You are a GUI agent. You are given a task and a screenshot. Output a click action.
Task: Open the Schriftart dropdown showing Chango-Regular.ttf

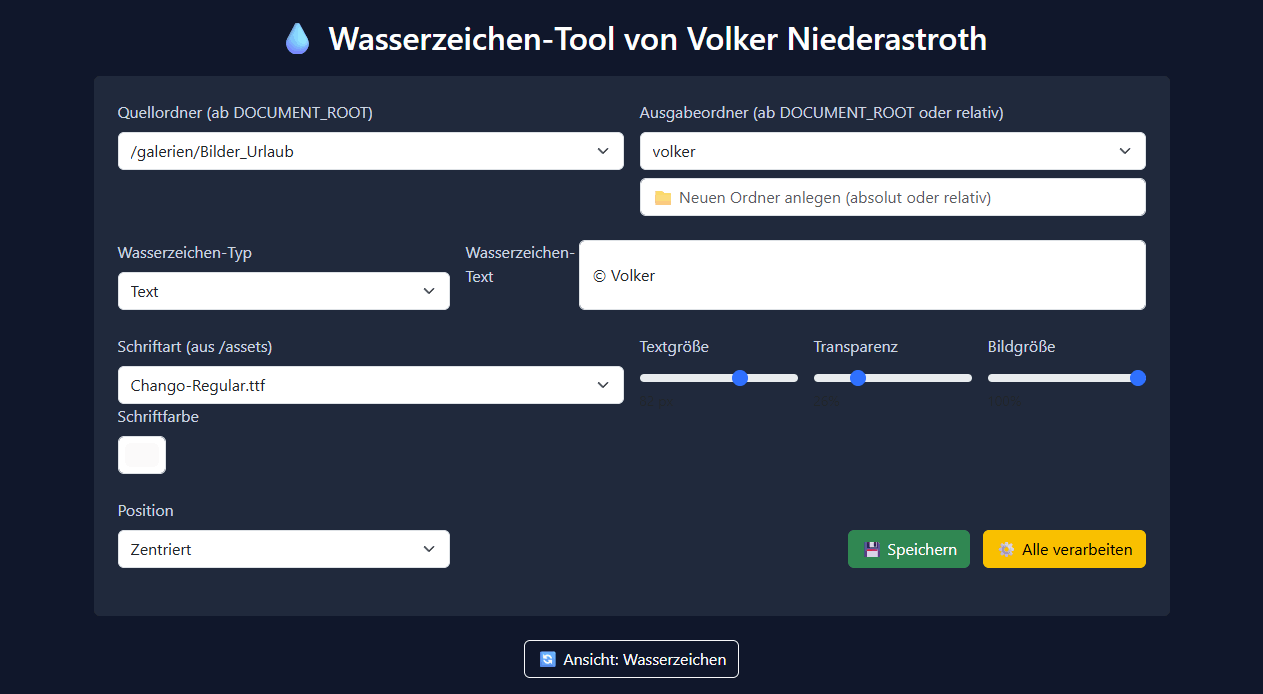[370, 384]
